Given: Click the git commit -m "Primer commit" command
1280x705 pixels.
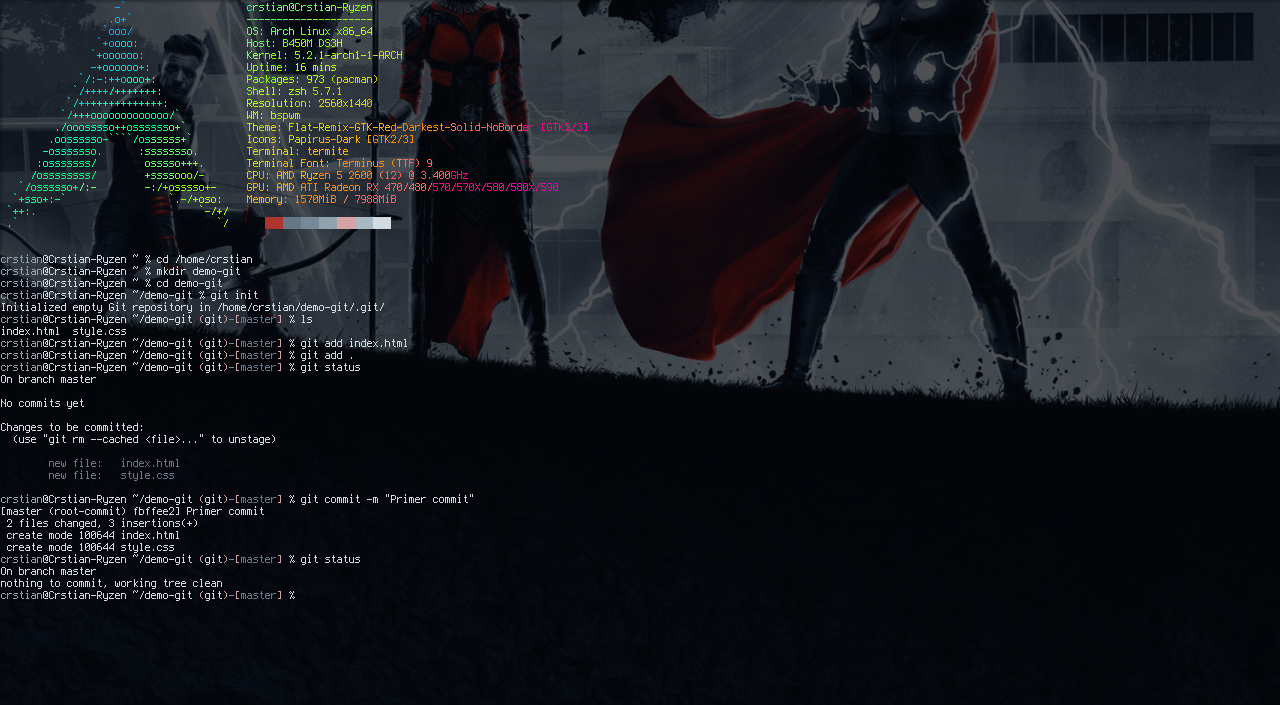Looking at the screenshot, I should [x=237, y=499].
